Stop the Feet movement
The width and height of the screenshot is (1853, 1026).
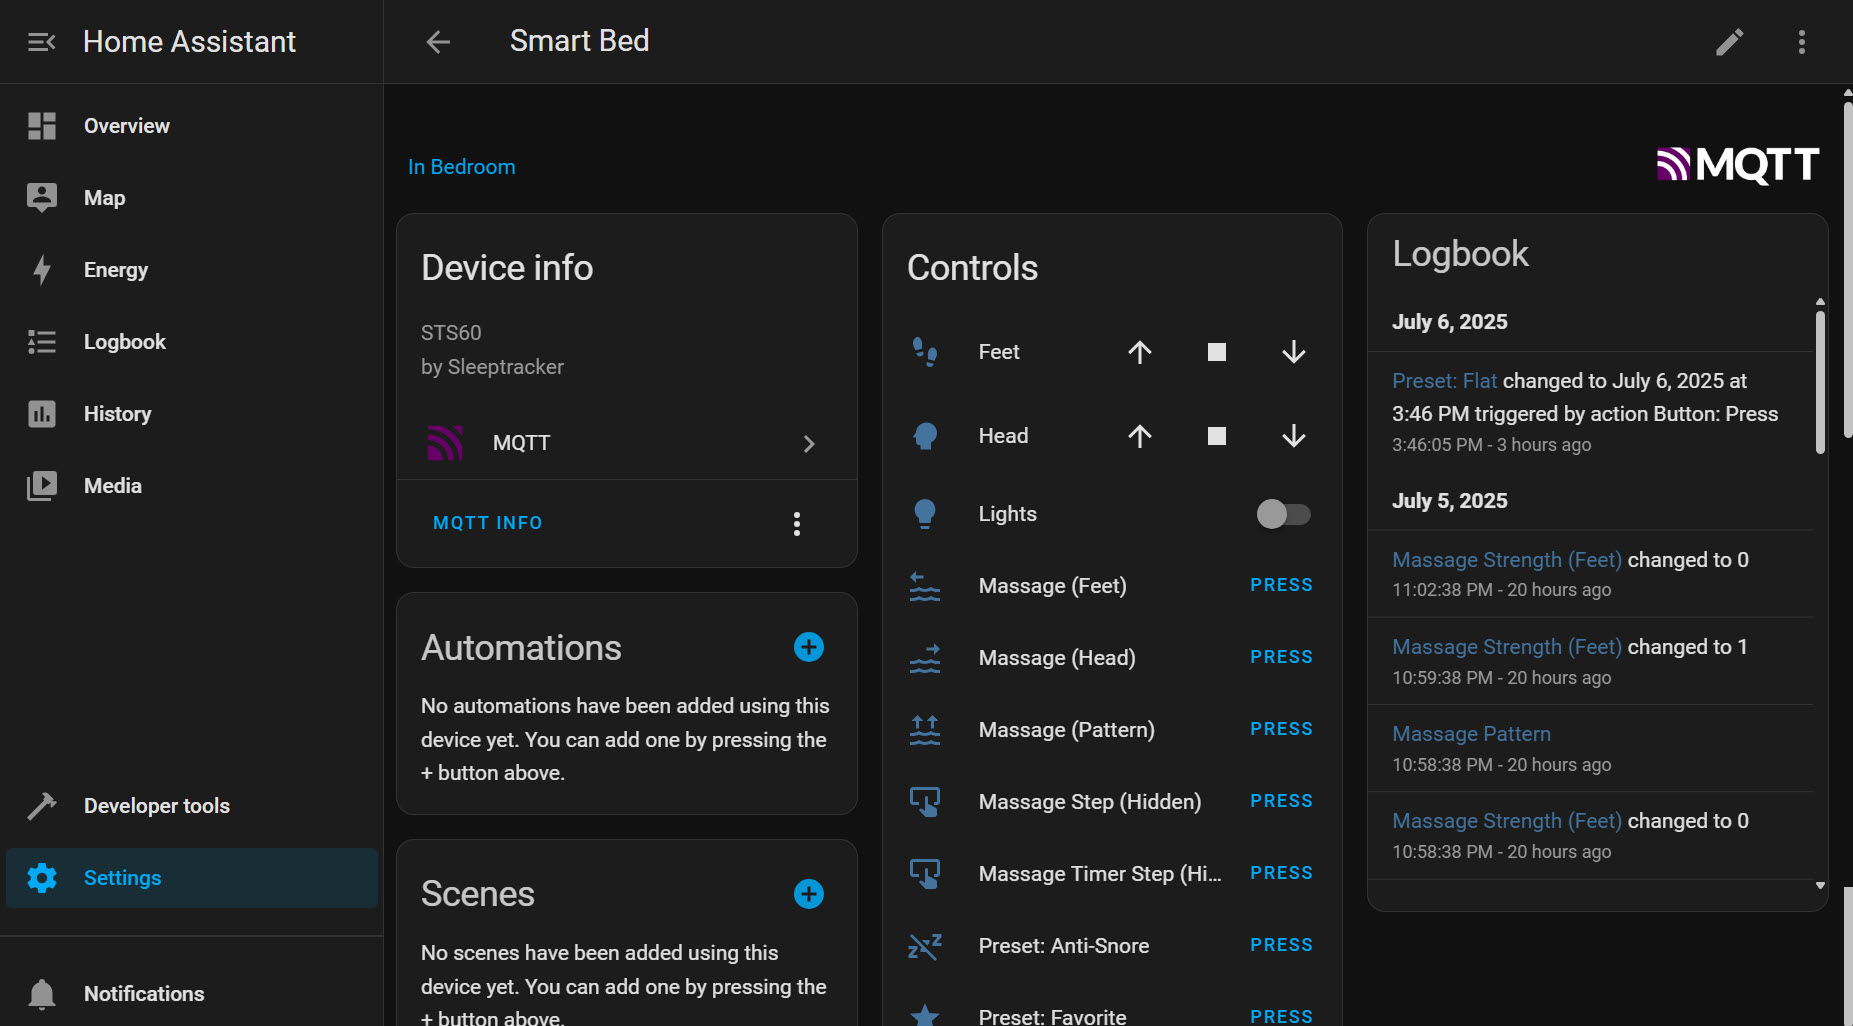(1217, 352)
